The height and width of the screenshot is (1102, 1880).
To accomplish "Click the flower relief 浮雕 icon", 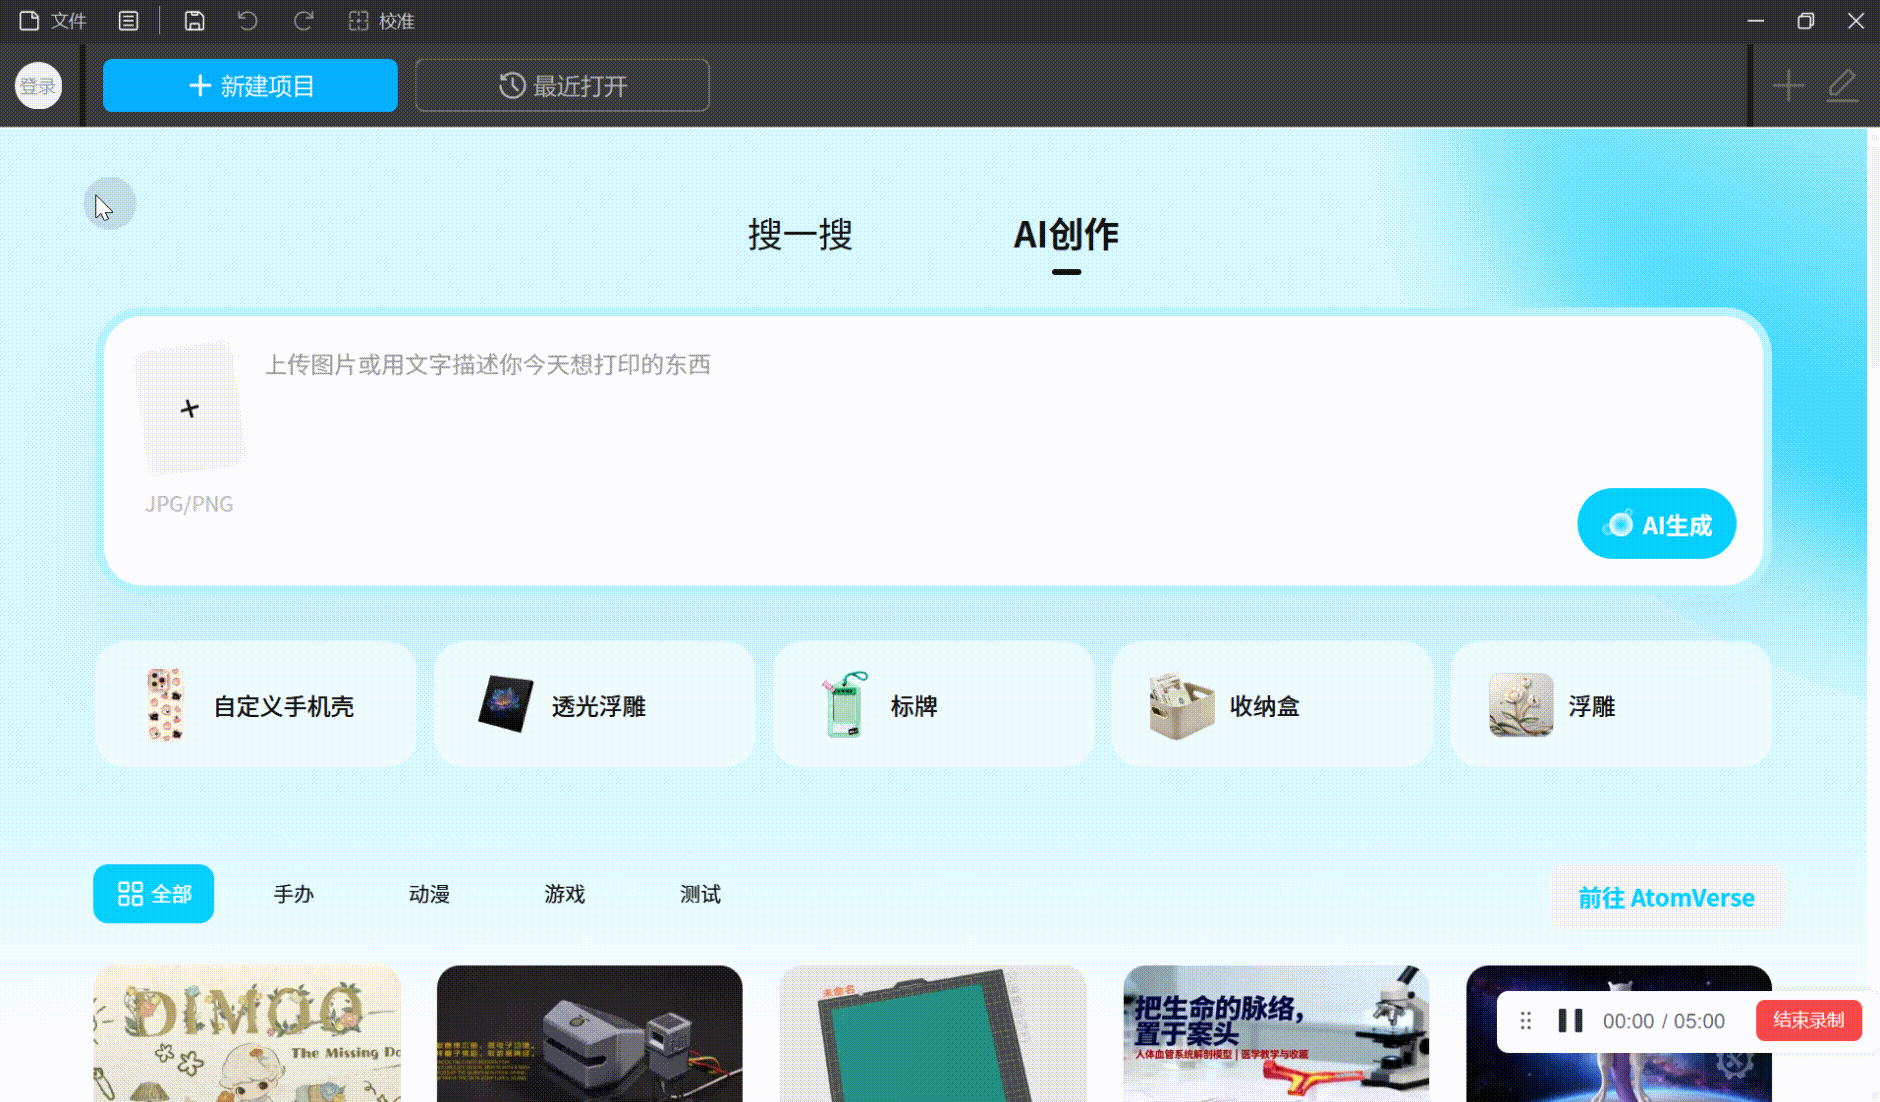I will click(1521, 705).
